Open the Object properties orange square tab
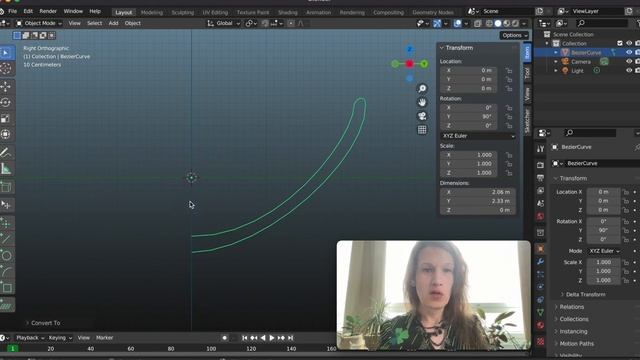Screen dimensions: 640x360 coord(540,249)
